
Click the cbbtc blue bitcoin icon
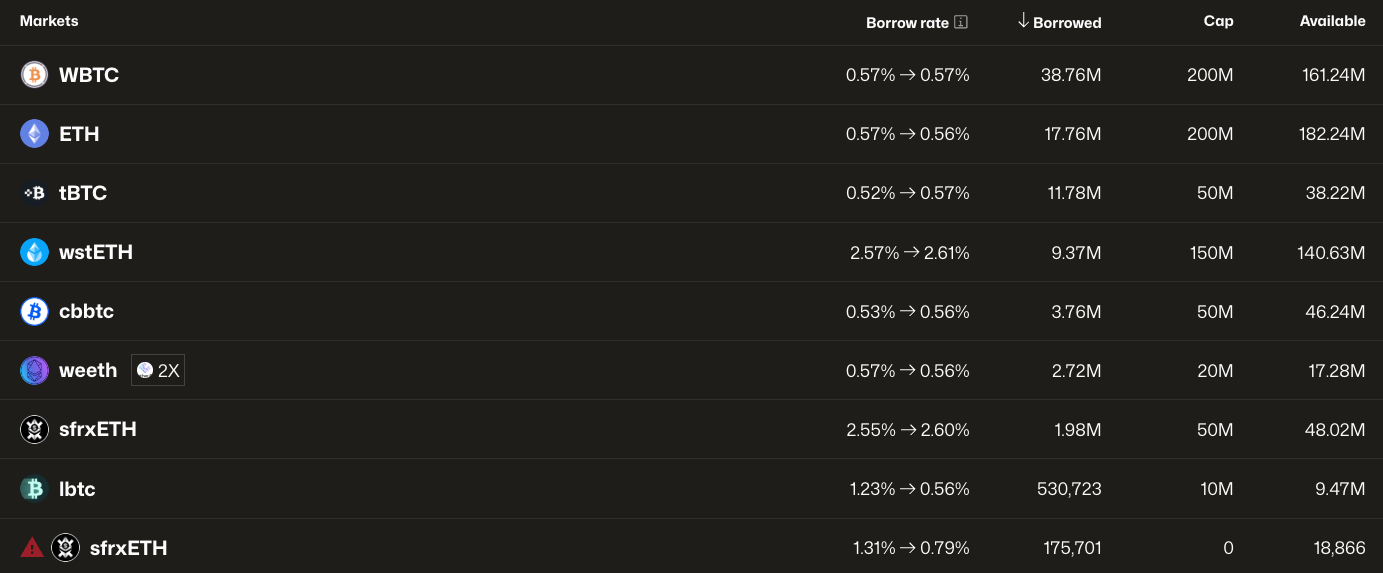pos(34,311)
